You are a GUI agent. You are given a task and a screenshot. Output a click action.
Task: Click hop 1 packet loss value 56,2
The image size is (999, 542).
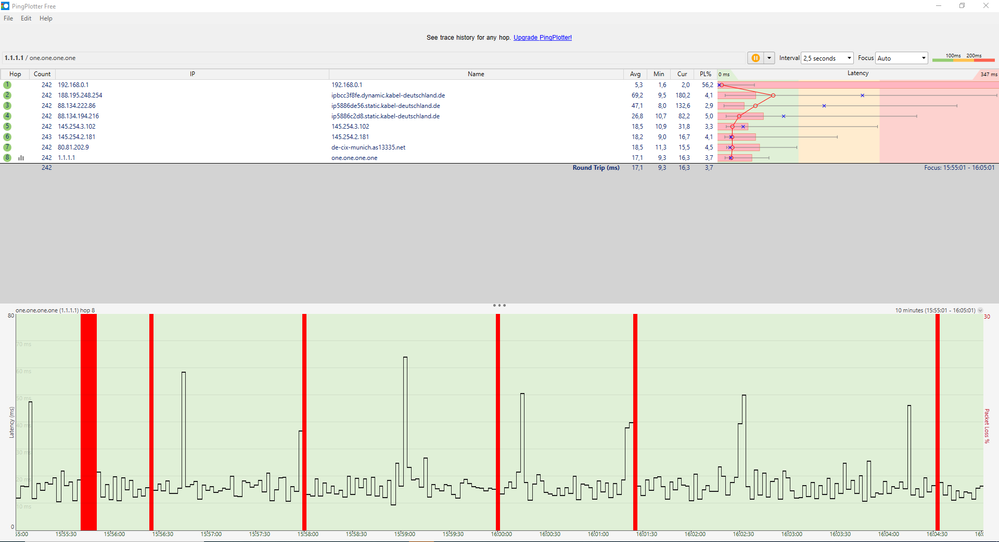707,85
